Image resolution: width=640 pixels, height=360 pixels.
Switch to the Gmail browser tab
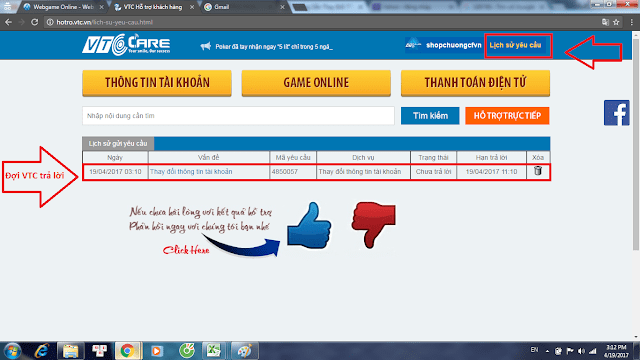(x=244, y=7)
